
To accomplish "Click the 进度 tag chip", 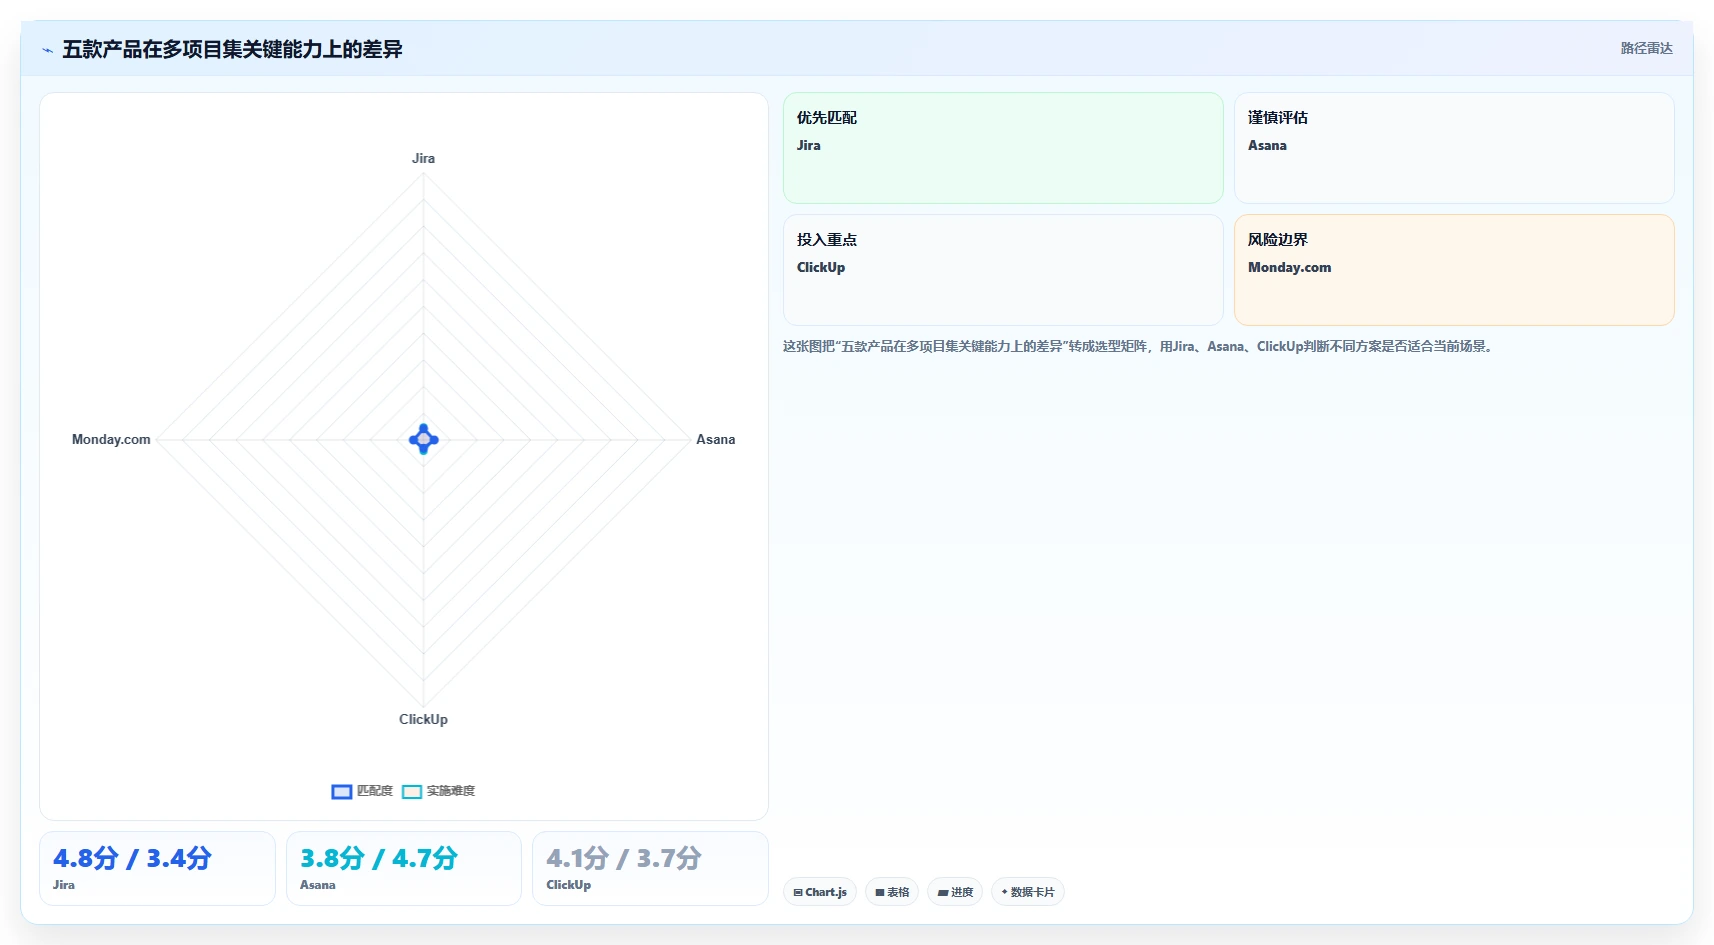I will click(955, 892).
